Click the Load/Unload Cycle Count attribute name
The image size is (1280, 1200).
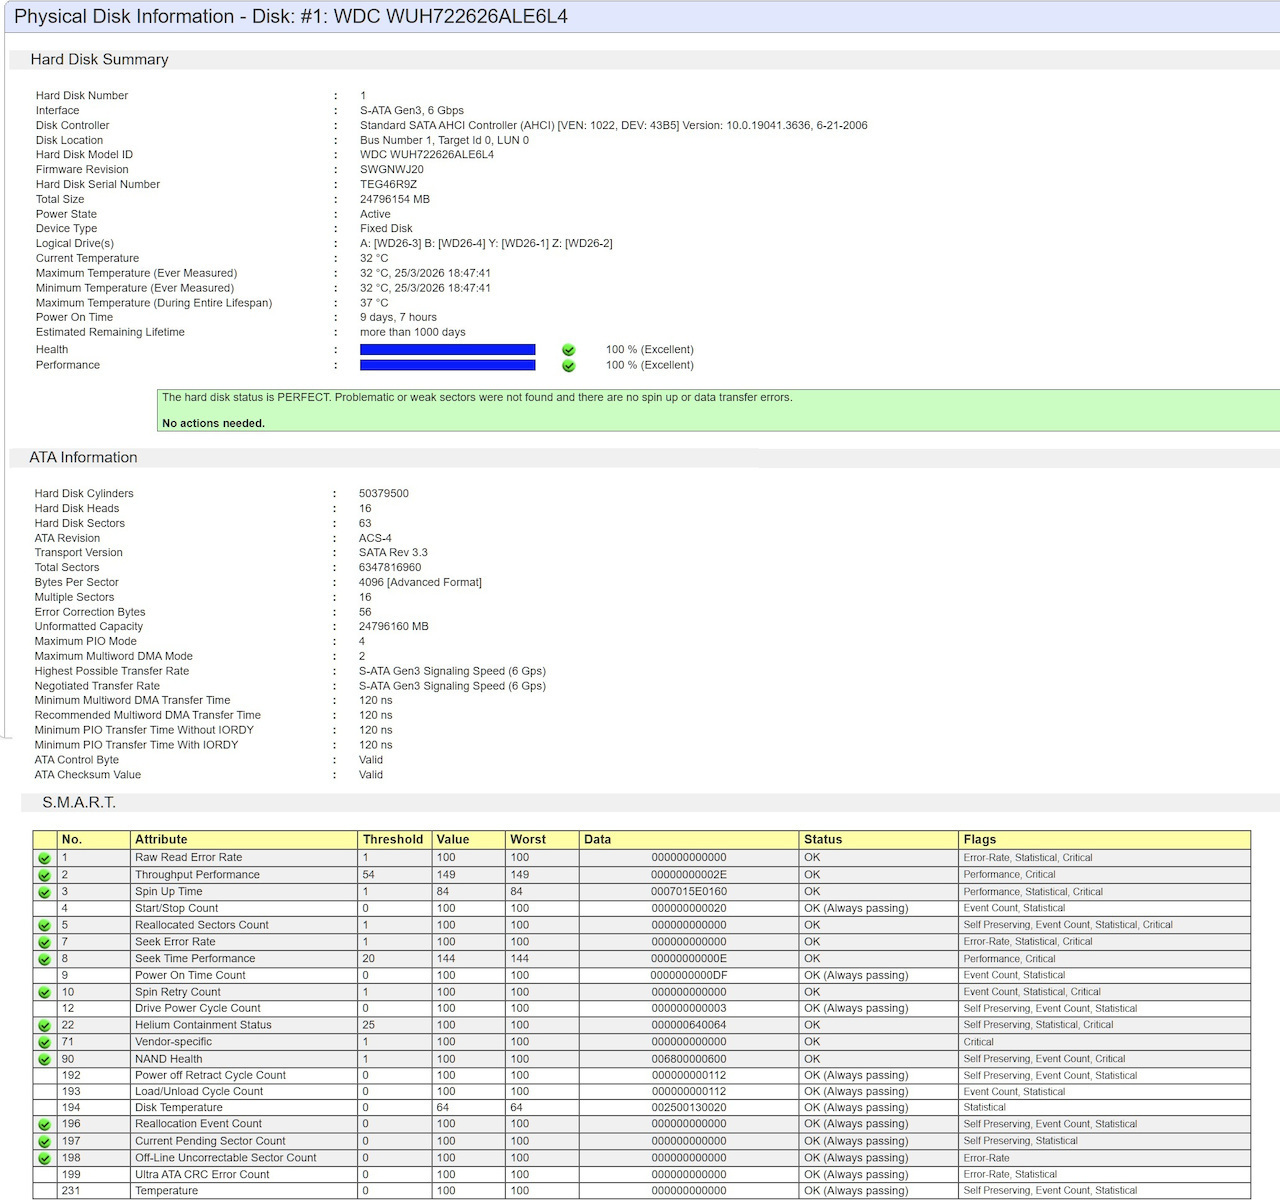point(199,1092)
